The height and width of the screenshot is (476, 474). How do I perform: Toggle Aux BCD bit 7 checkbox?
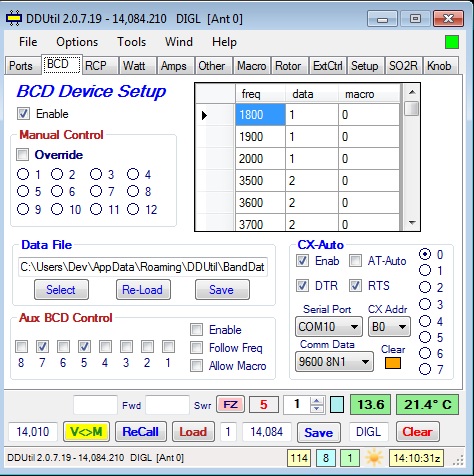(42, 347)
